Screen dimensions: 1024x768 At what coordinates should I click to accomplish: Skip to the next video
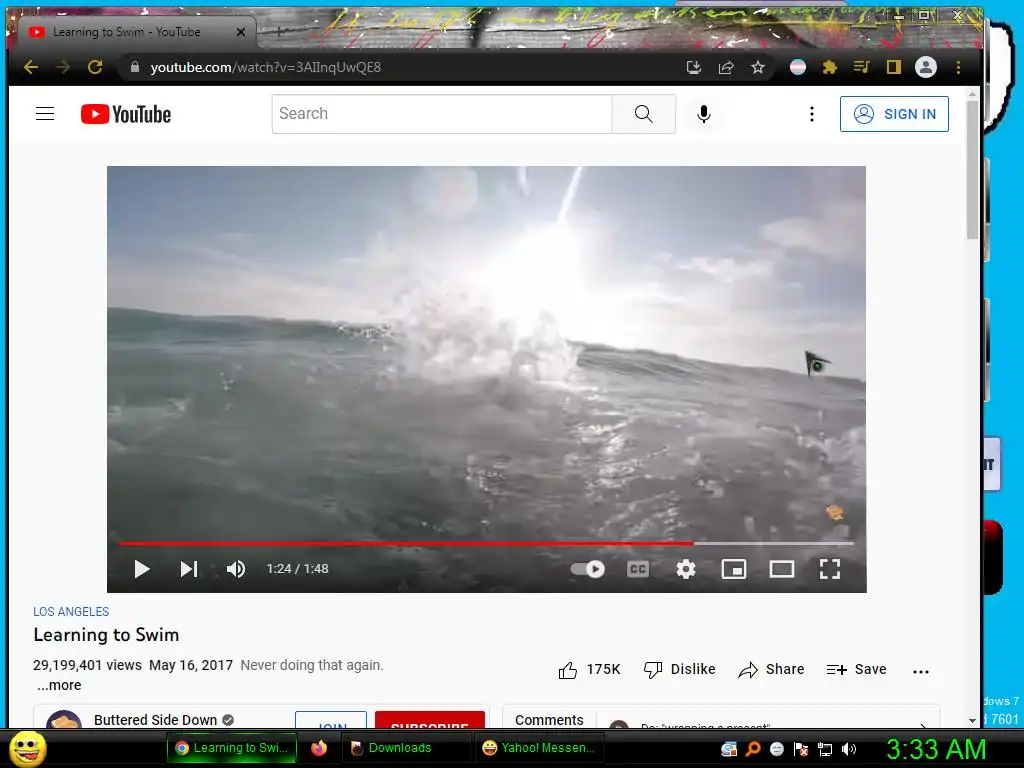[189, 569]
